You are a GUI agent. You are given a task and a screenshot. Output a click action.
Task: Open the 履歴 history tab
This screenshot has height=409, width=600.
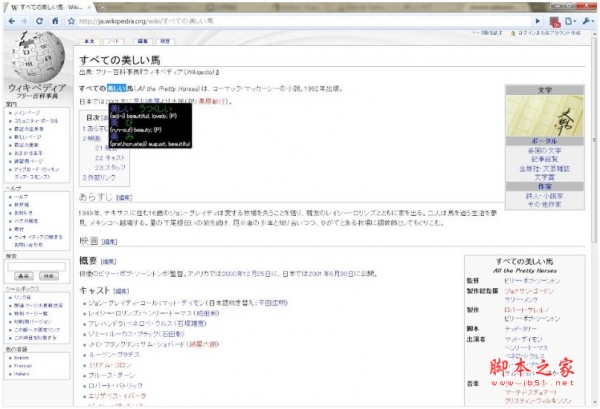165,41
